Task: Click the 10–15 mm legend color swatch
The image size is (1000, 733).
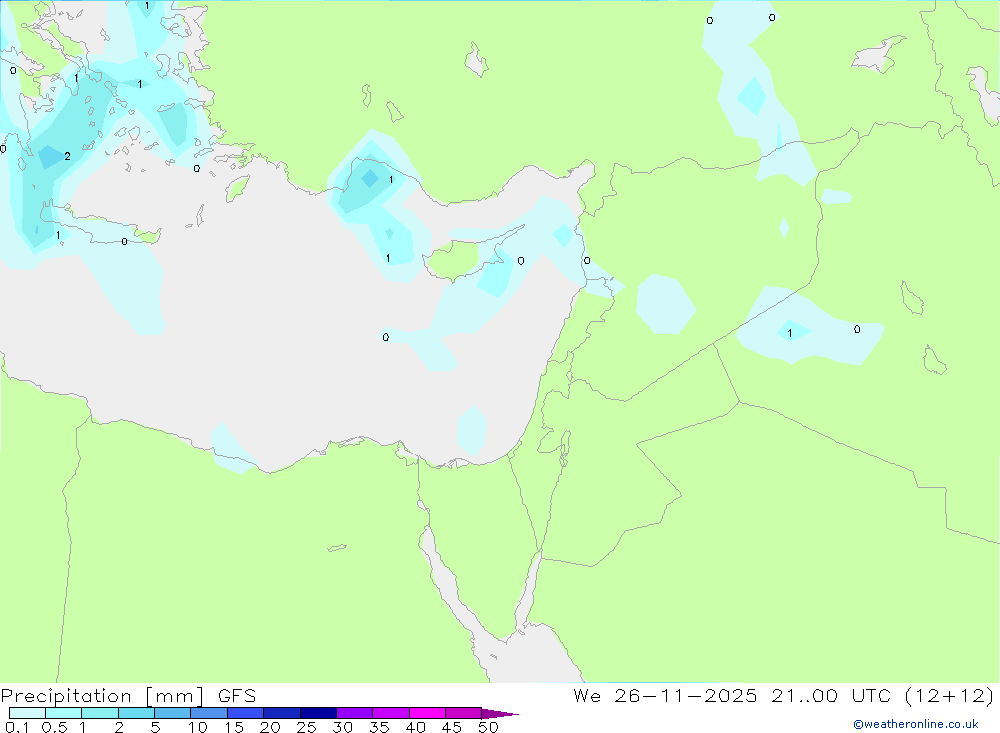Action: 209,713
